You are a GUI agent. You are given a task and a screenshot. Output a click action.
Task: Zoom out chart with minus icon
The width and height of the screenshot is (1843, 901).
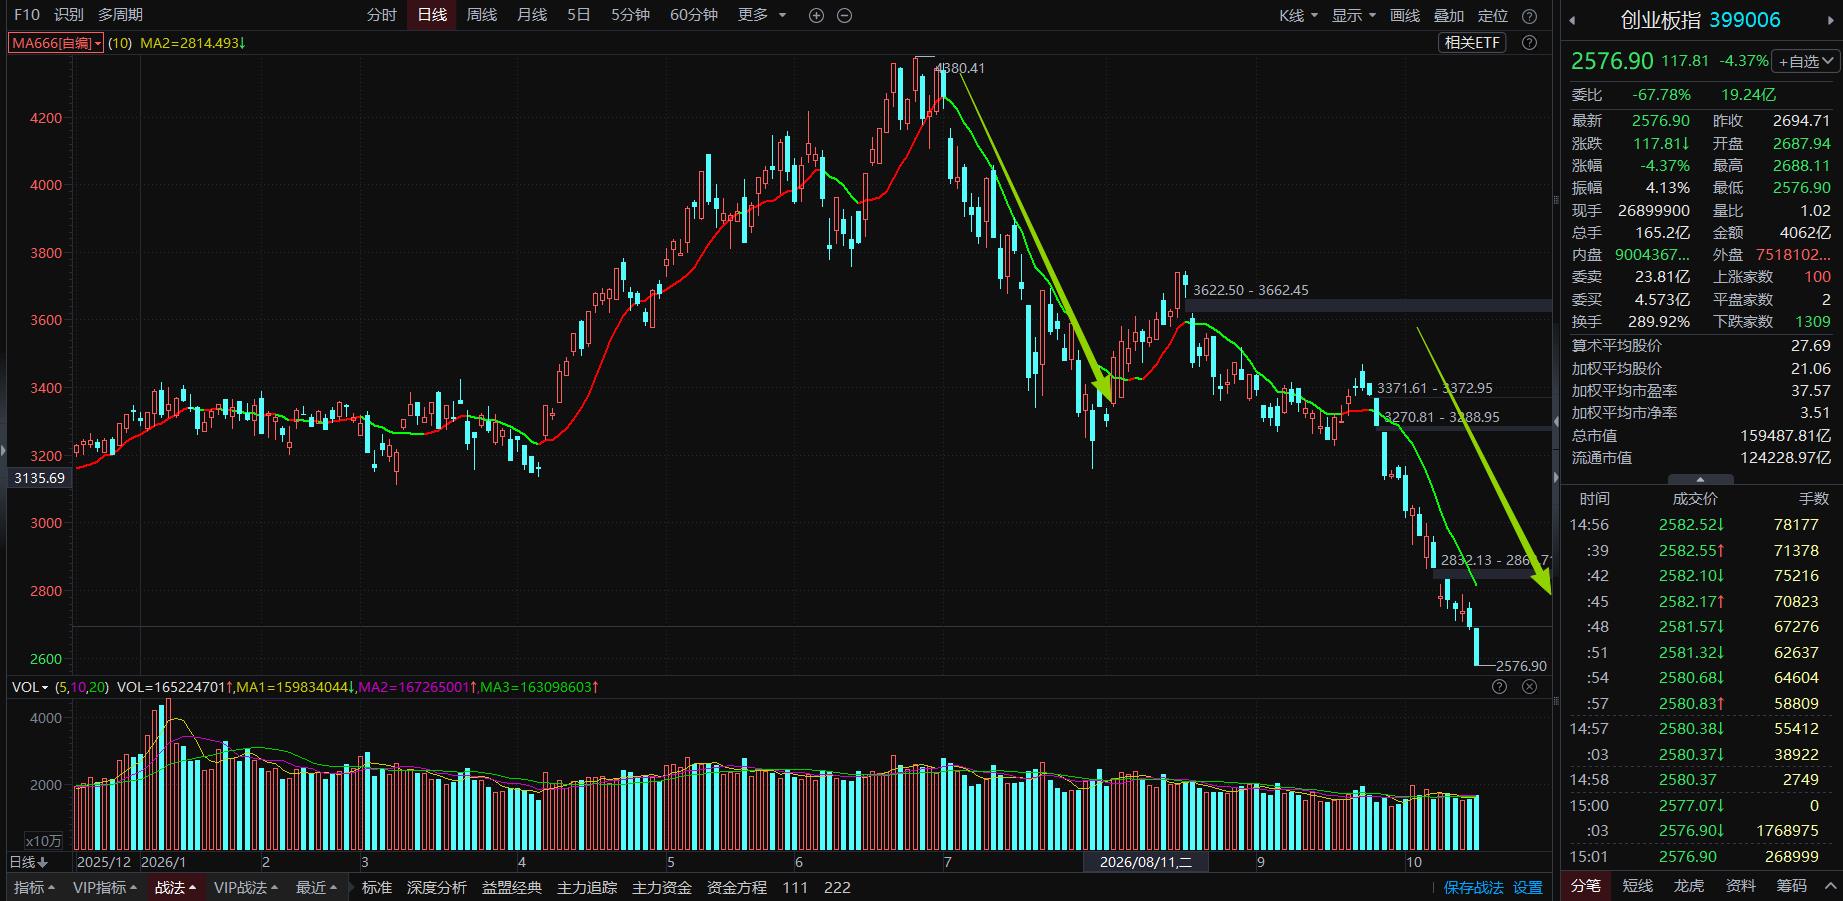(844, 15)
